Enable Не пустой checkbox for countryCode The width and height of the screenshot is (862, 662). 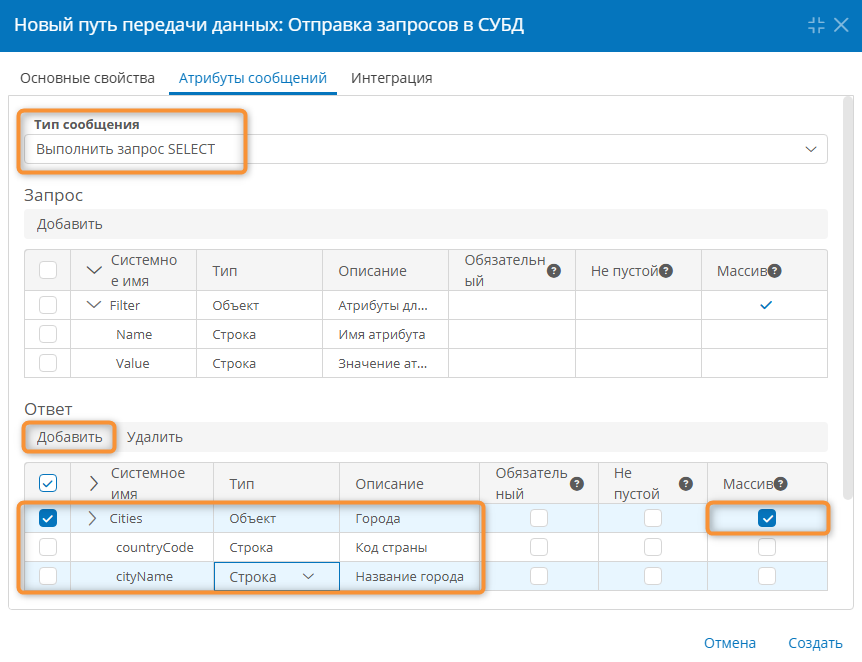(x=653, y=547)
